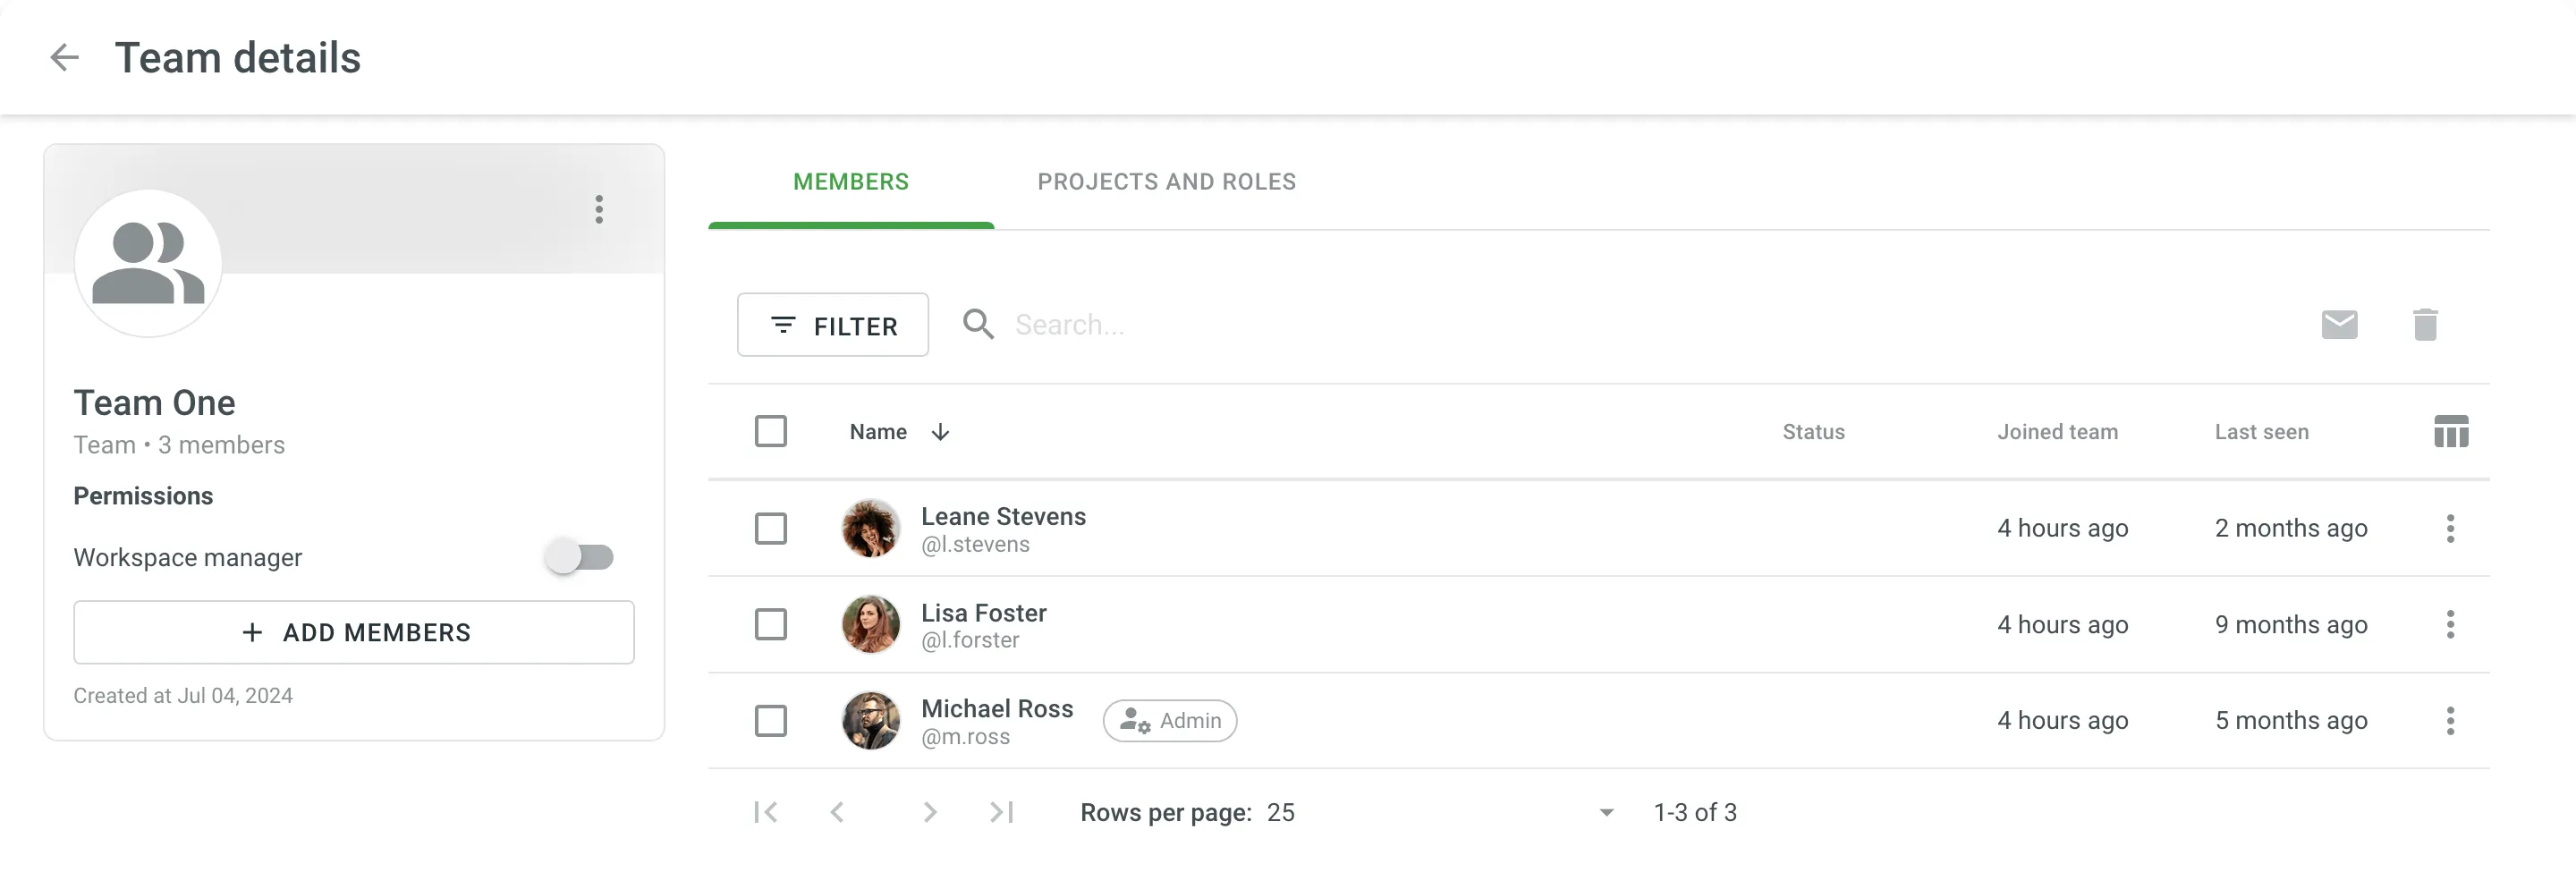Screen dimensions: 2576x889
Task: Open the Team One card options menu
Action: (x=599, y=209)
